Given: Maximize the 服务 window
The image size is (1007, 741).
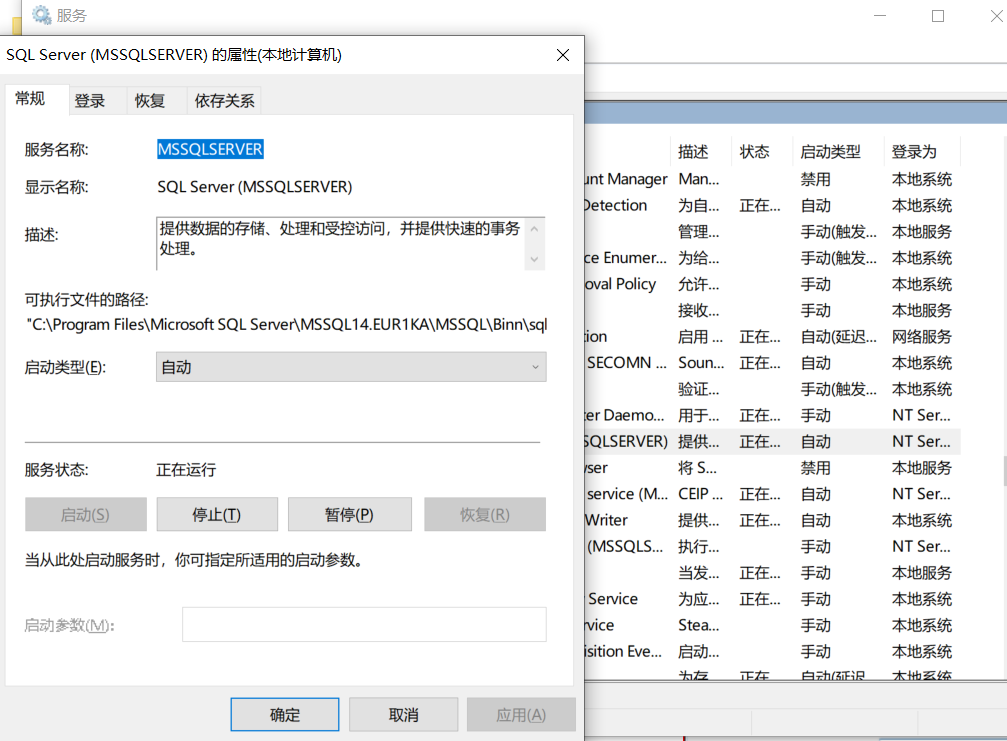Looking at the screenshot, I should (938, 16).
